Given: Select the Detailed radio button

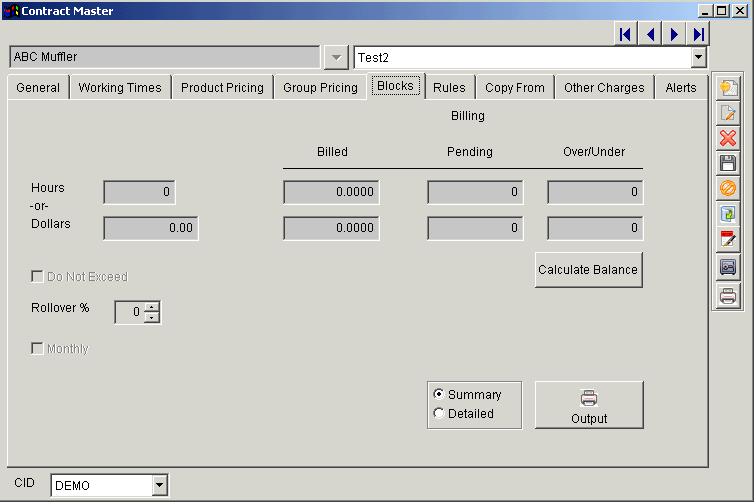Looking at the screenshot, I should (438, 414).
